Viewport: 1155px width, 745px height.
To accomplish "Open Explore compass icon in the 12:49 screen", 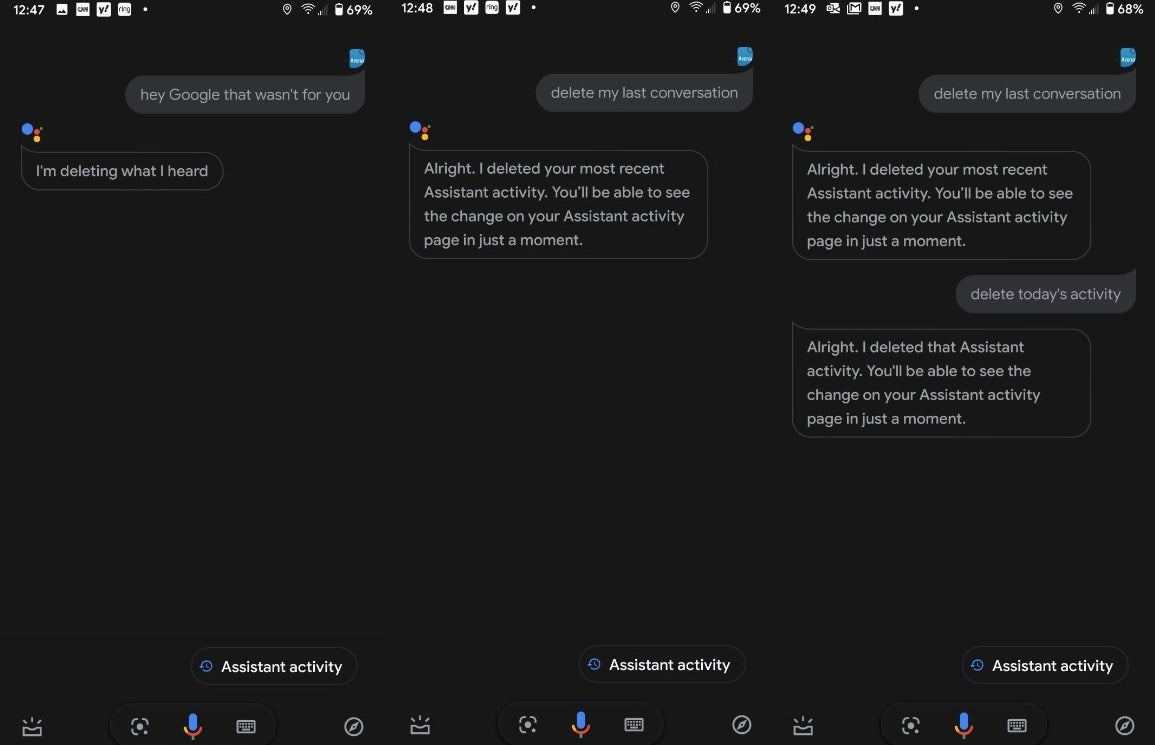I will click(x=1125, y=726).
